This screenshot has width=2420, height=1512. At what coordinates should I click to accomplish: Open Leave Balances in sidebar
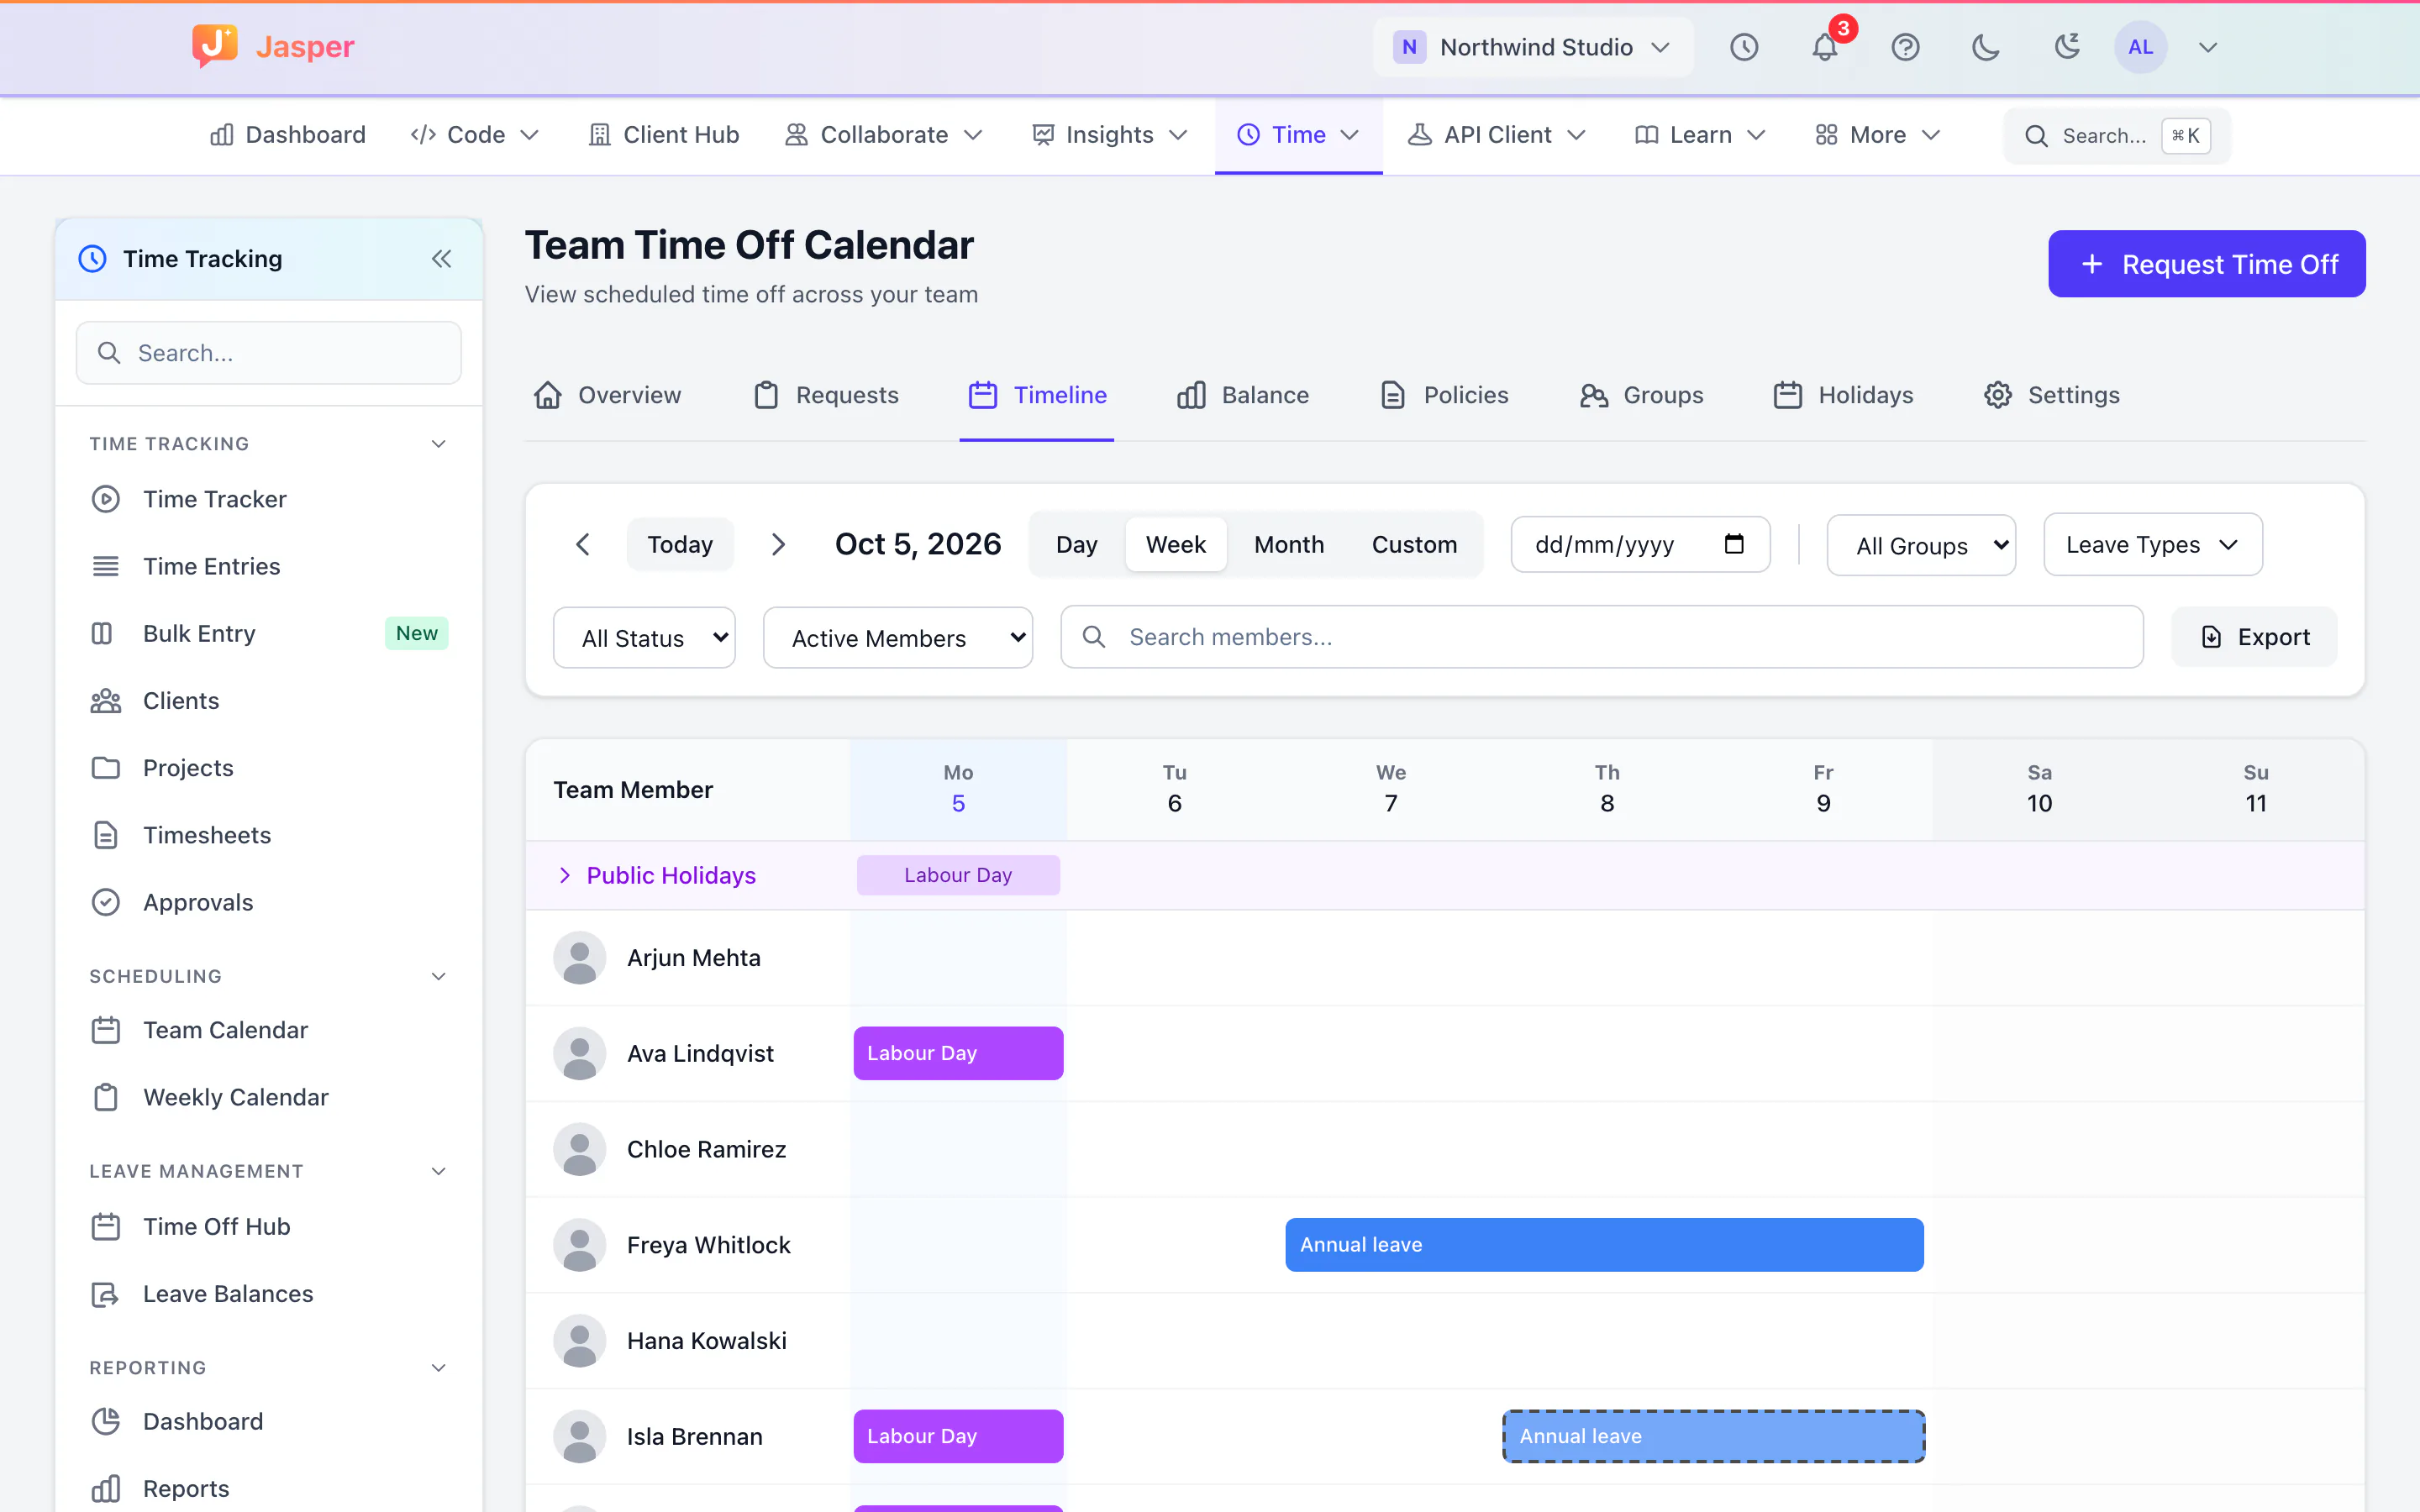click(268, 1294)
